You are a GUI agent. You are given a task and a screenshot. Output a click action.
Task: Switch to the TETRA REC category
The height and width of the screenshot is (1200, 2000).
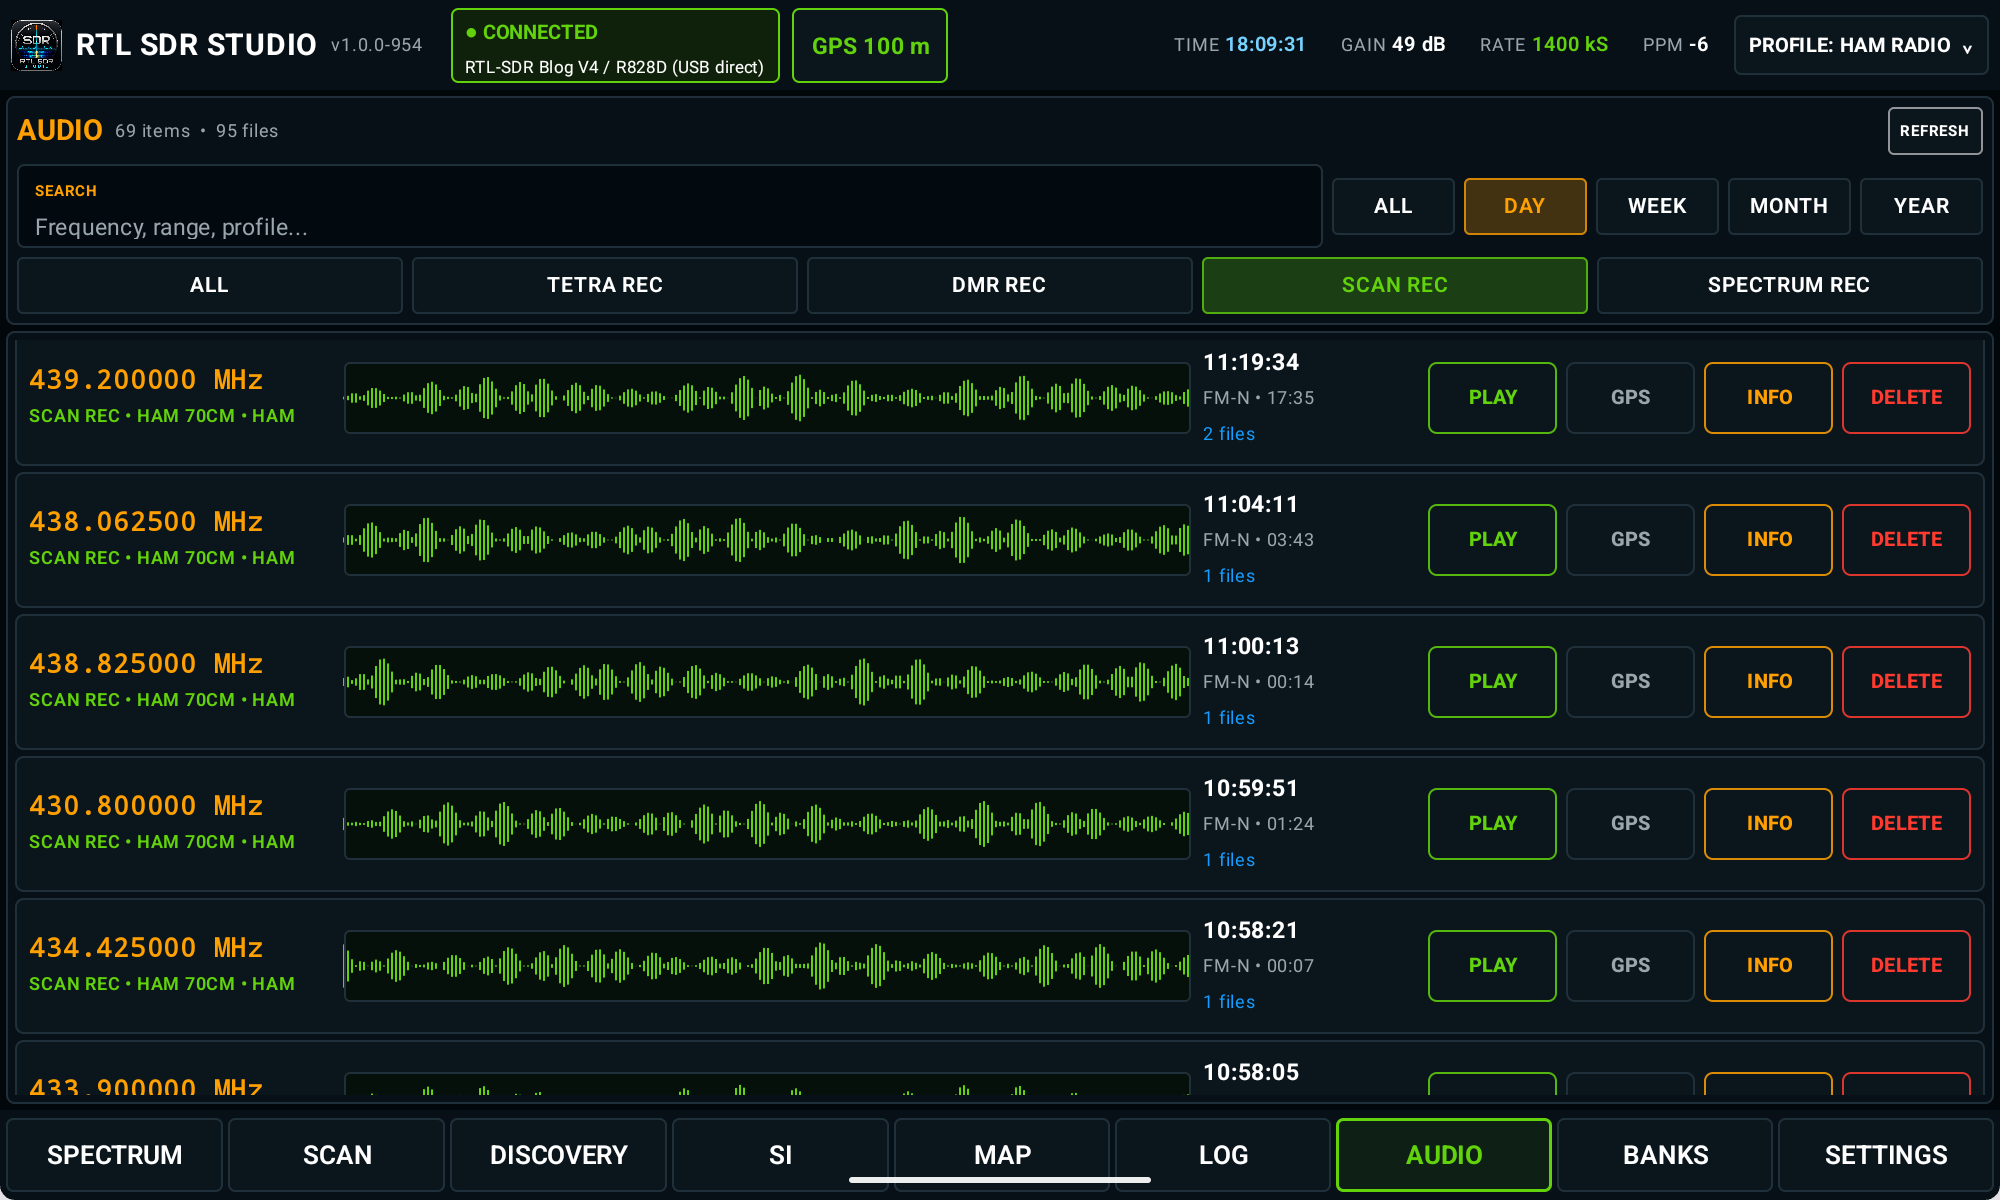tap(605, 285)
